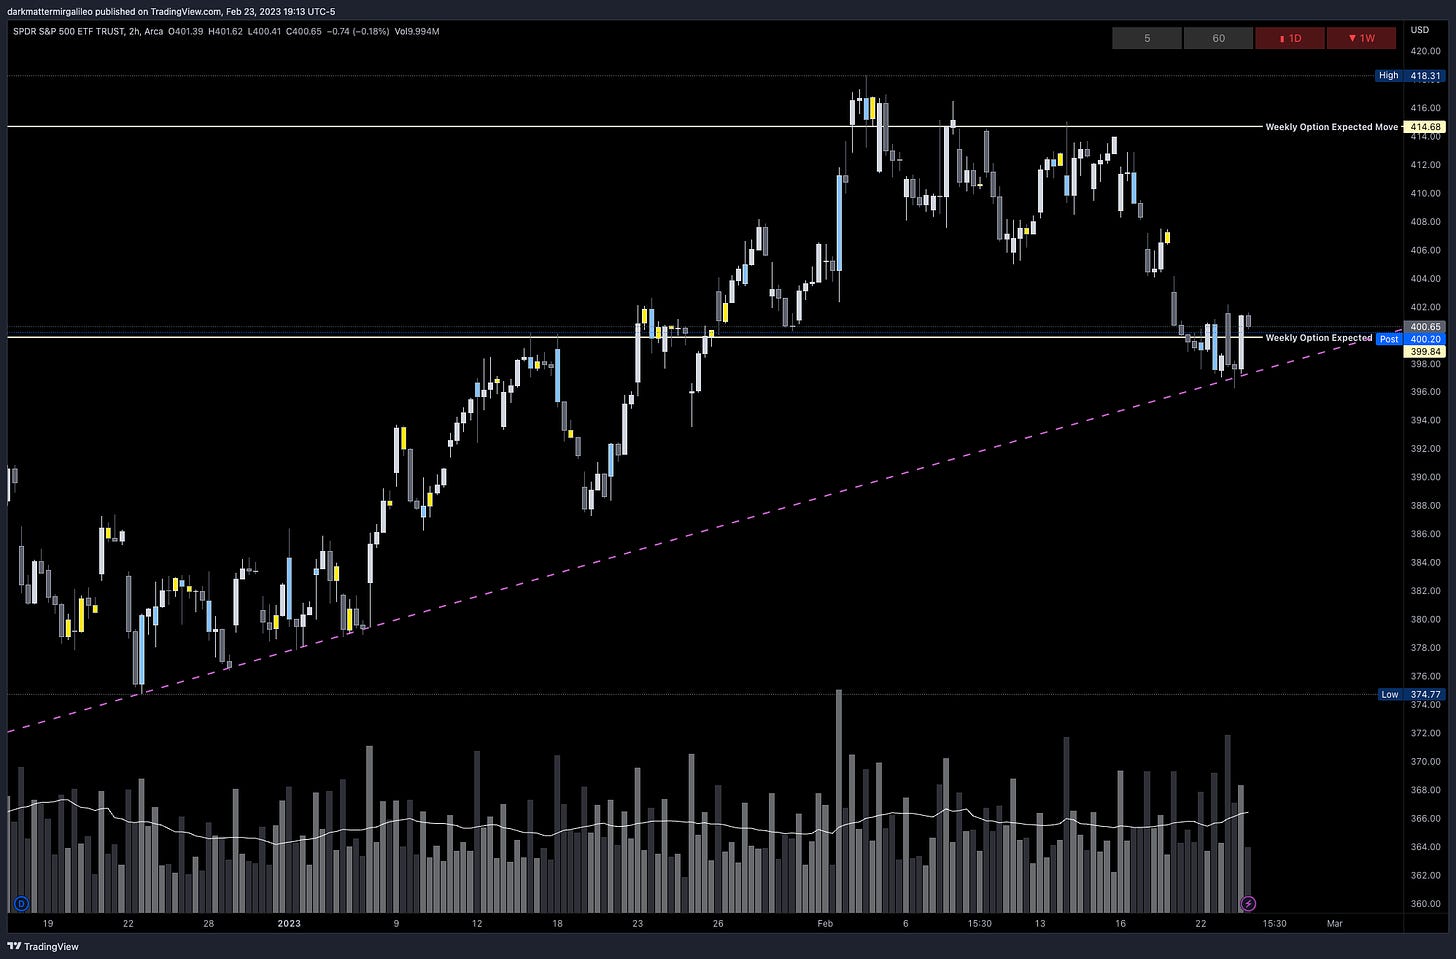Click the Feb label on the time axis

(x=825, y=924)
